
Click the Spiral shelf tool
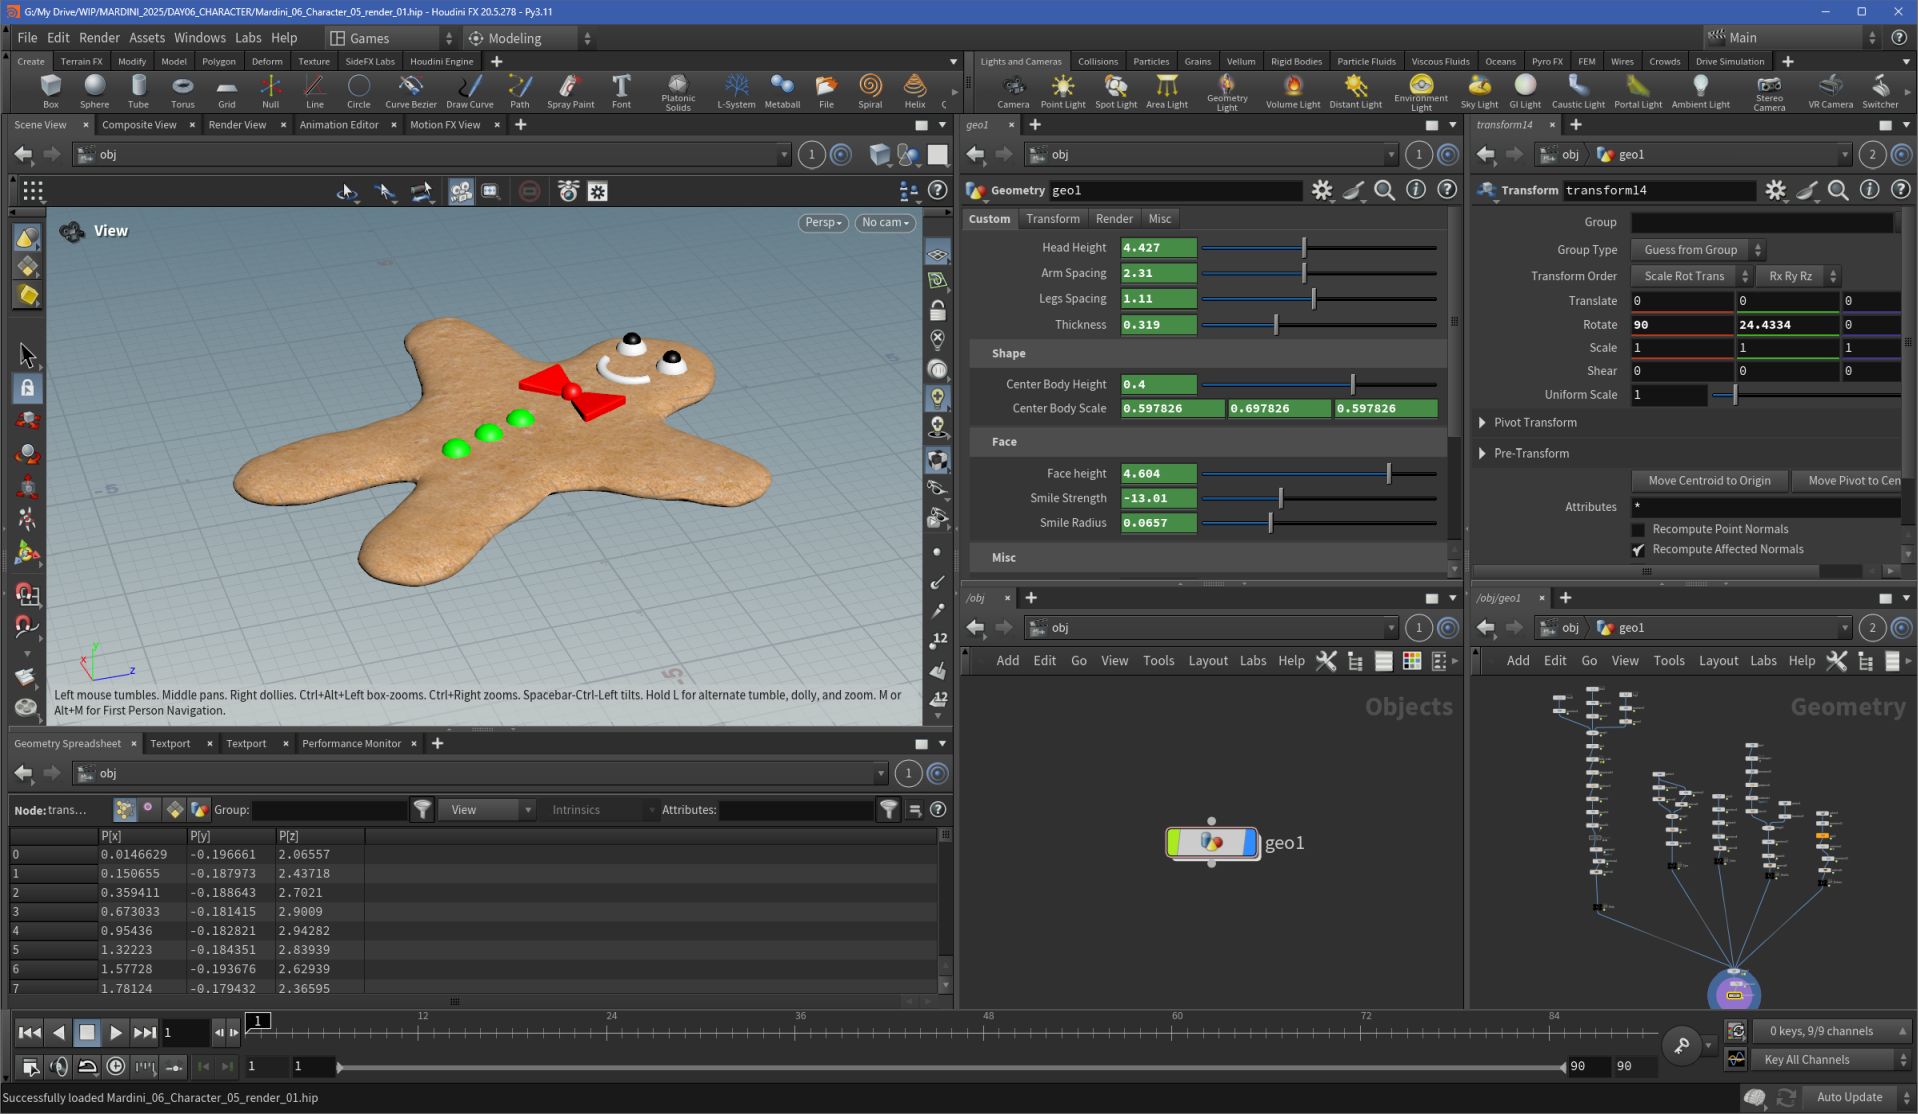click(870, 90)
